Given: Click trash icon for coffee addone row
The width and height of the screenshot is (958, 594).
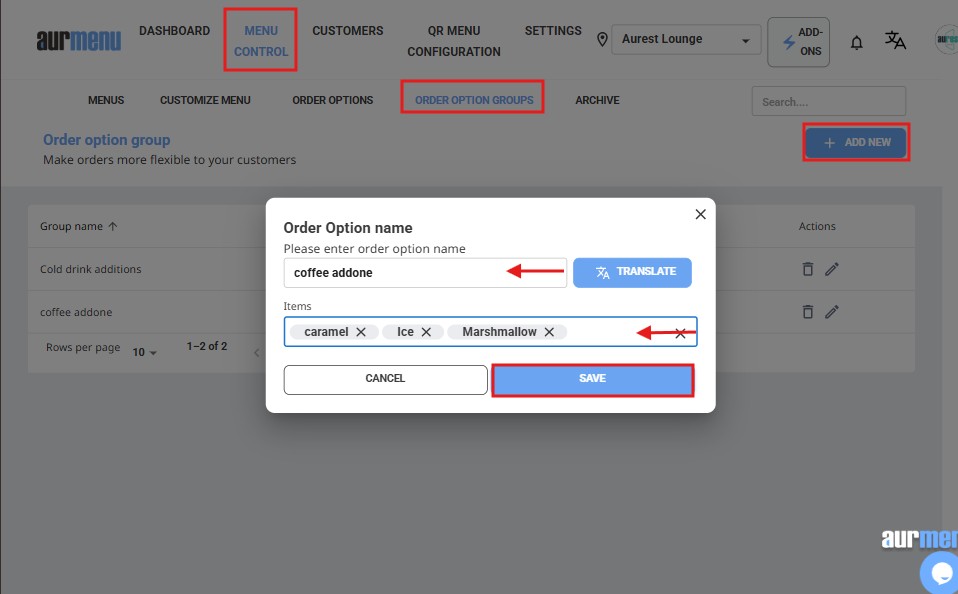Looking at the screenshot, I should coord(808,312).
